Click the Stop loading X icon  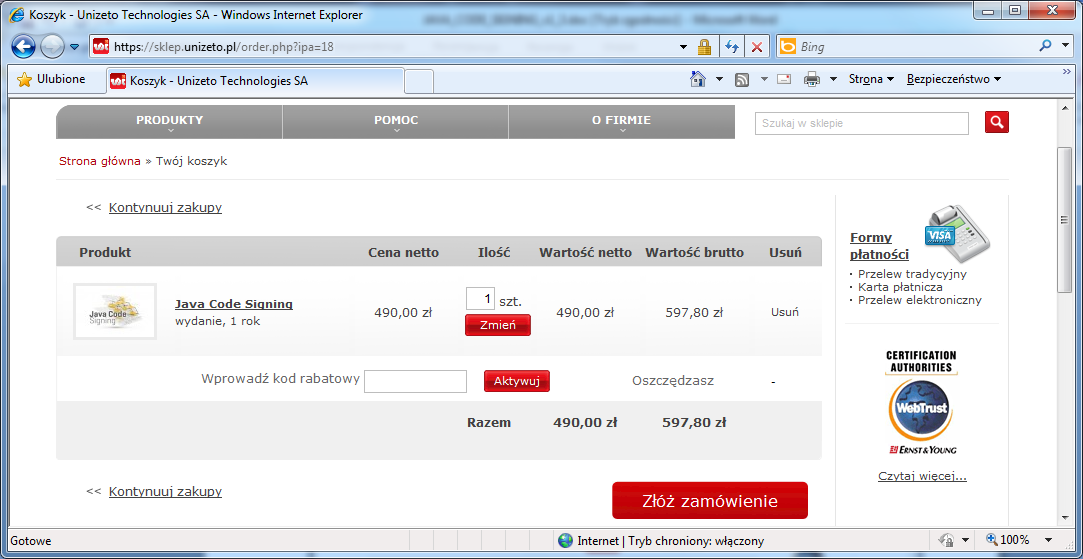pyautogui.click(x=757, y=47)
